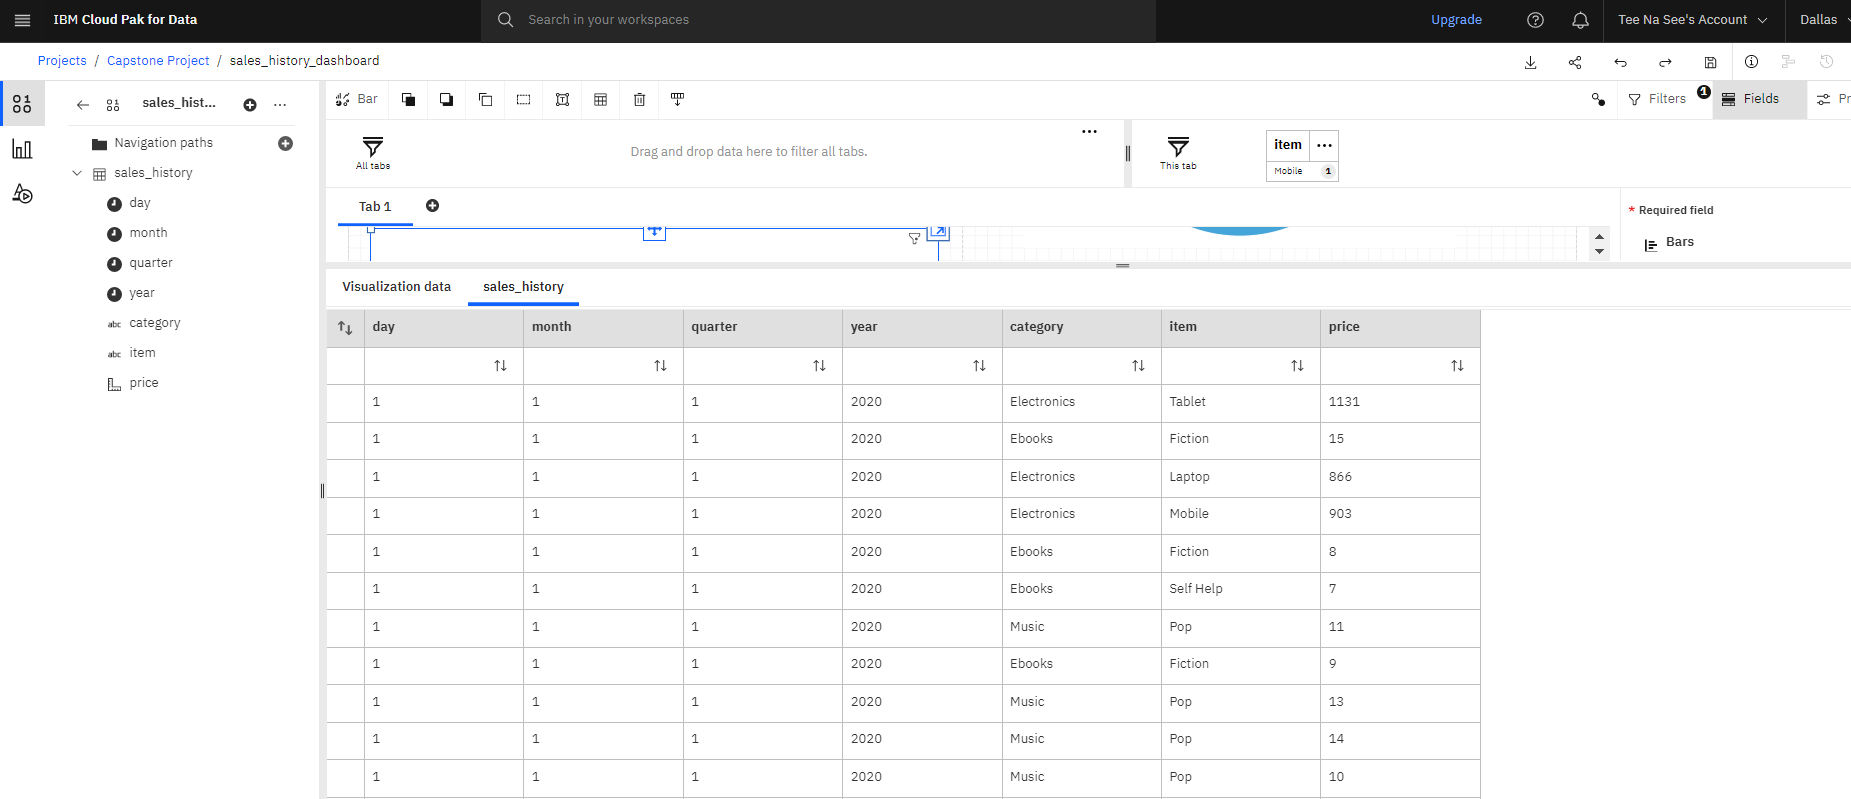This screenshot has height=799, width=1851.
Task: Select the sales_history data tab
Action: pos(523,287)
